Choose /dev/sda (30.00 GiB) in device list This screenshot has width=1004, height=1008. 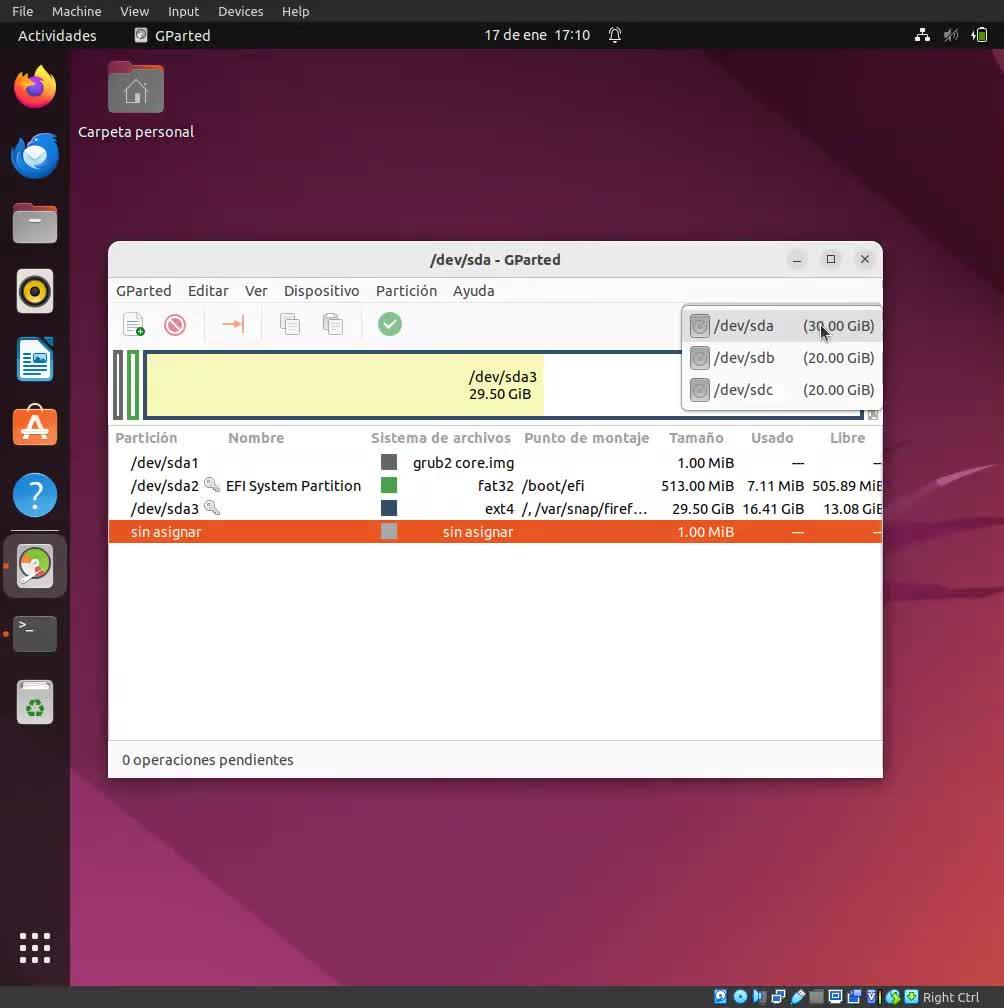click(x=781, y=326)
